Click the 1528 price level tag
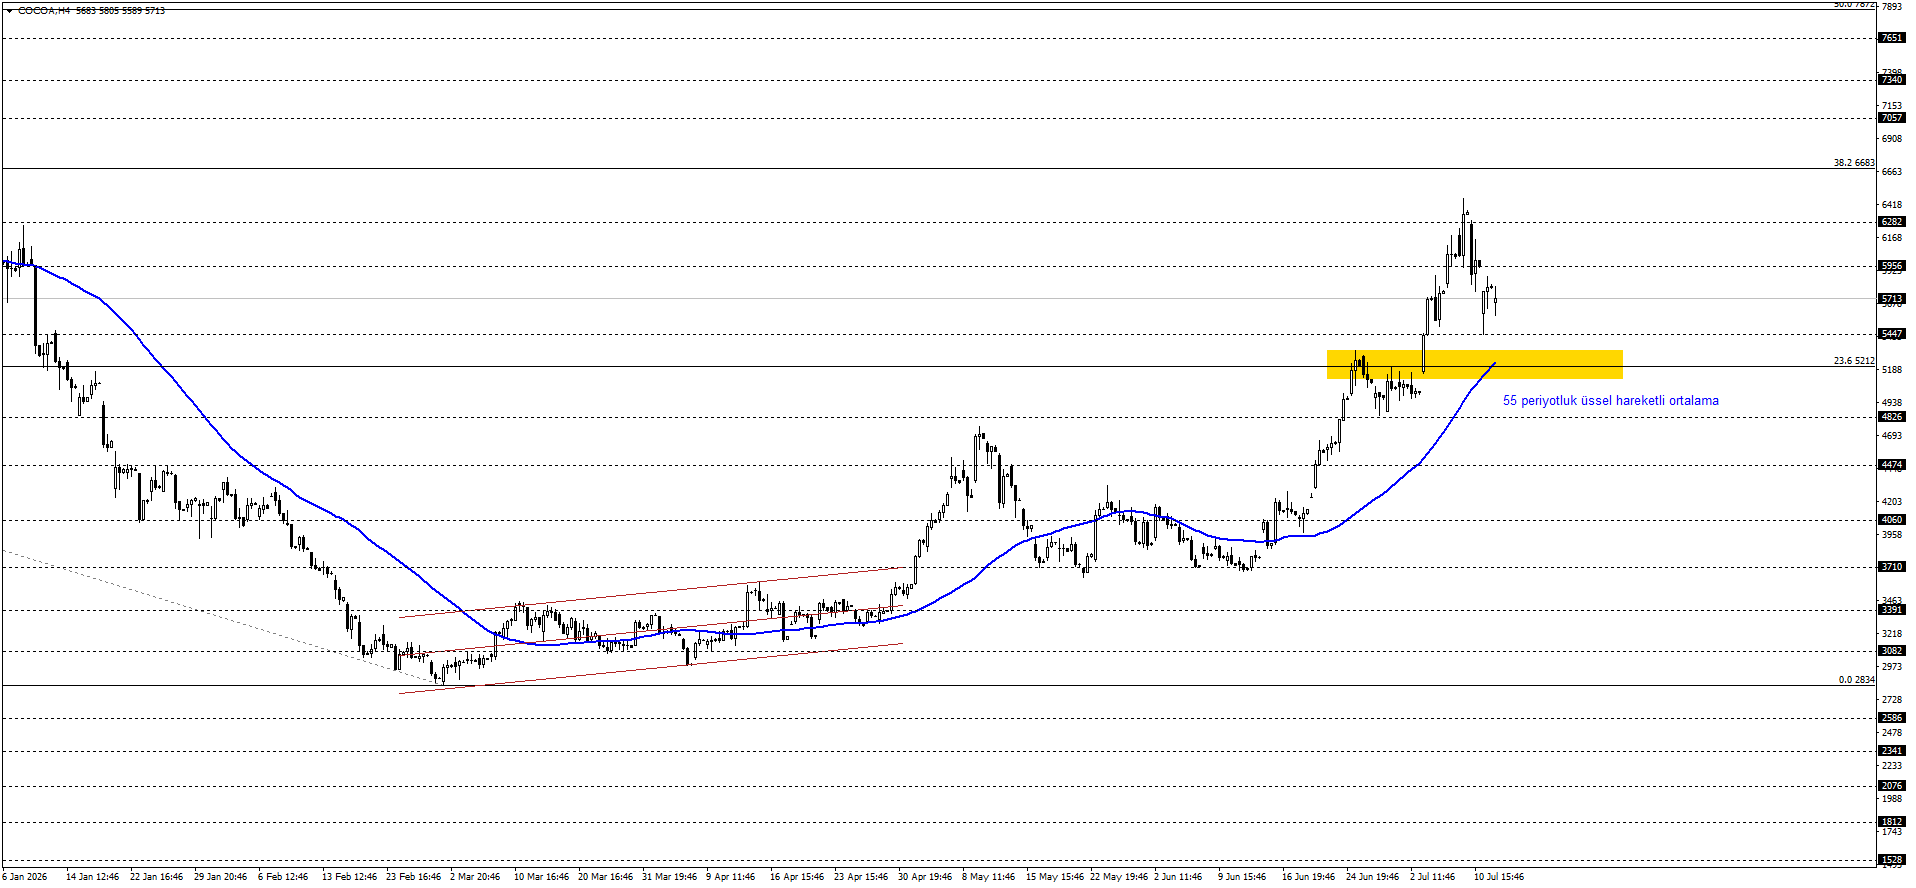Viewport: 1916px width, 888px height. pyautogui.click(x=1892, y=860)
